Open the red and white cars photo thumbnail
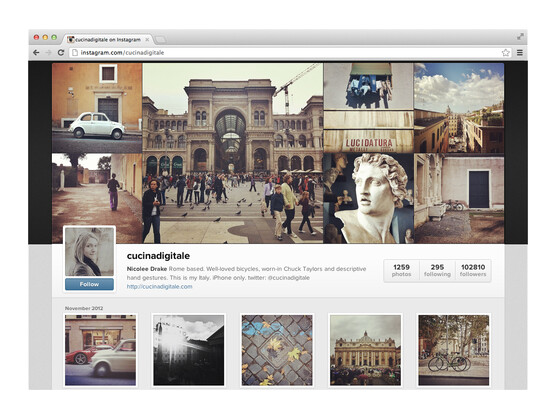 coord(100,350)
